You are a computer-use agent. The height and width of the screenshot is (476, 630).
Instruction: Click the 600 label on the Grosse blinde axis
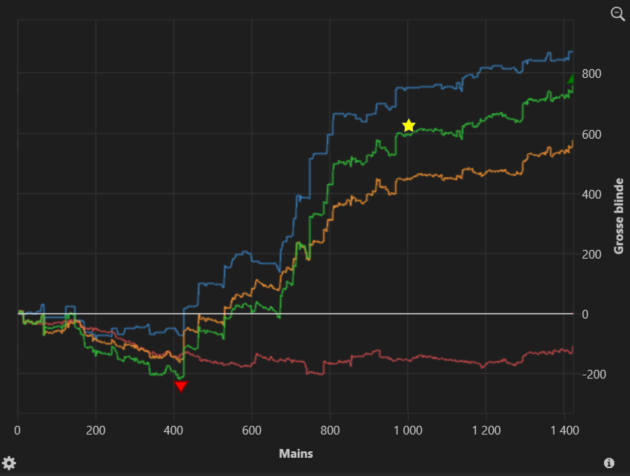pos(592,134)
